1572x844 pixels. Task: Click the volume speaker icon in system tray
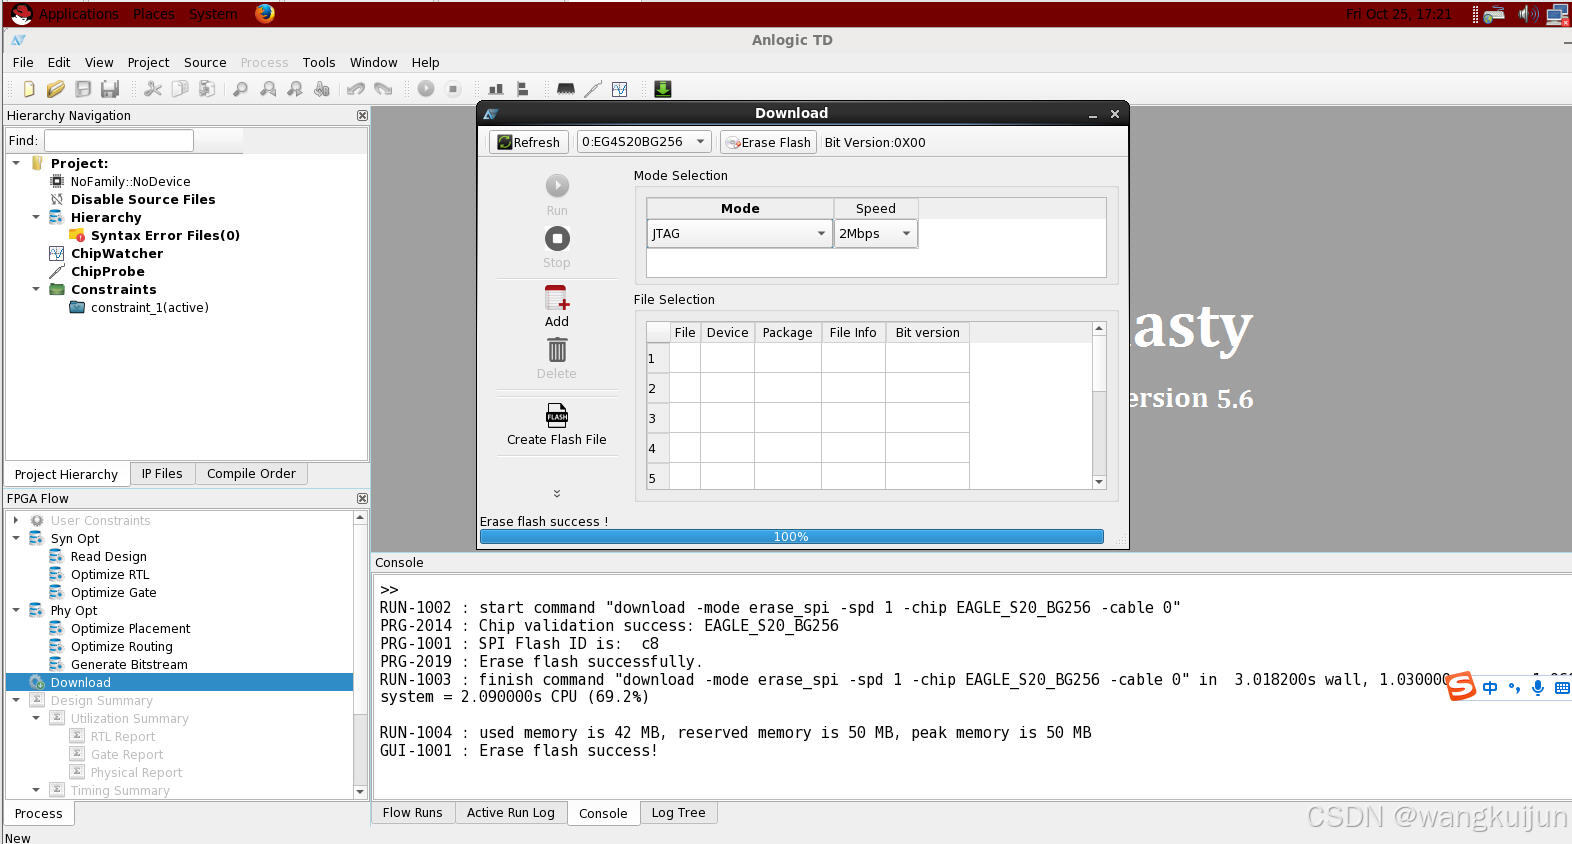pyautogui.click(x=1528, y=14)
